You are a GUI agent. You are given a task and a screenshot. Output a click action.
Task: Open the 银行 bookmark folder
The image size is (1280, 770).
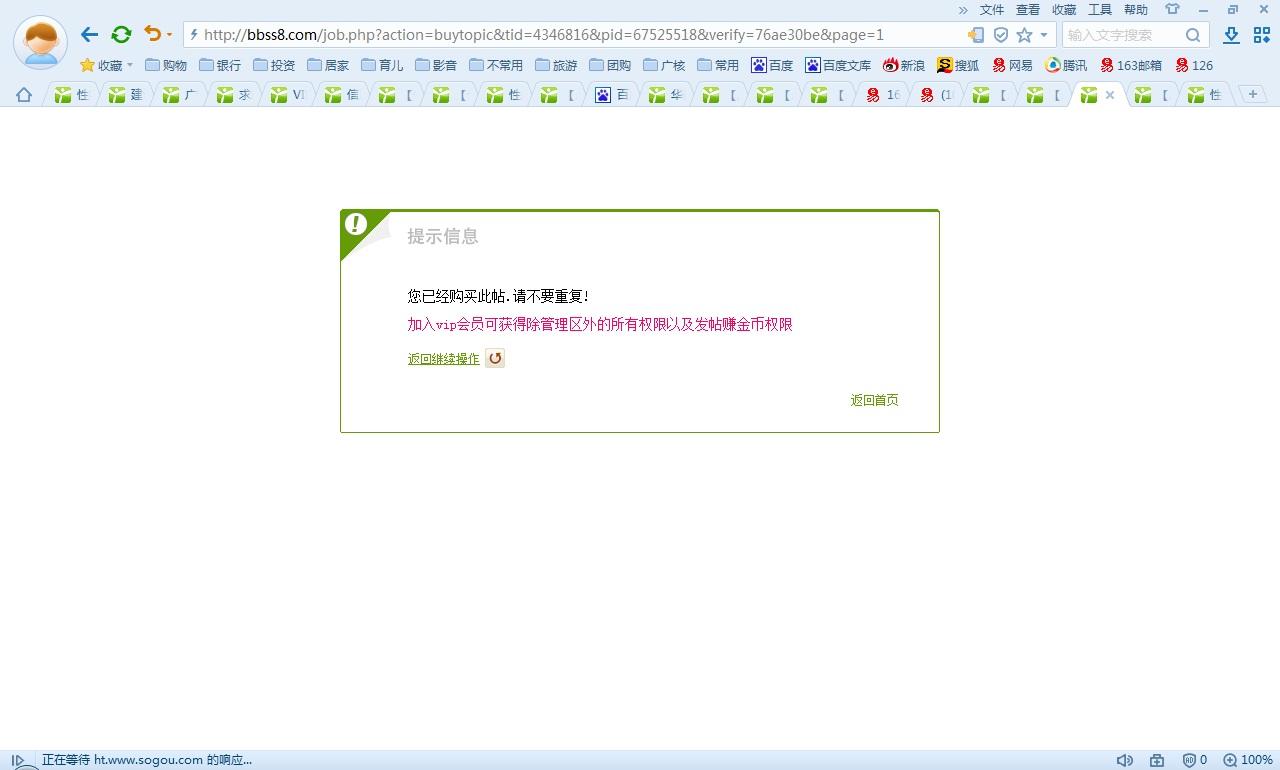coord(220,65)
